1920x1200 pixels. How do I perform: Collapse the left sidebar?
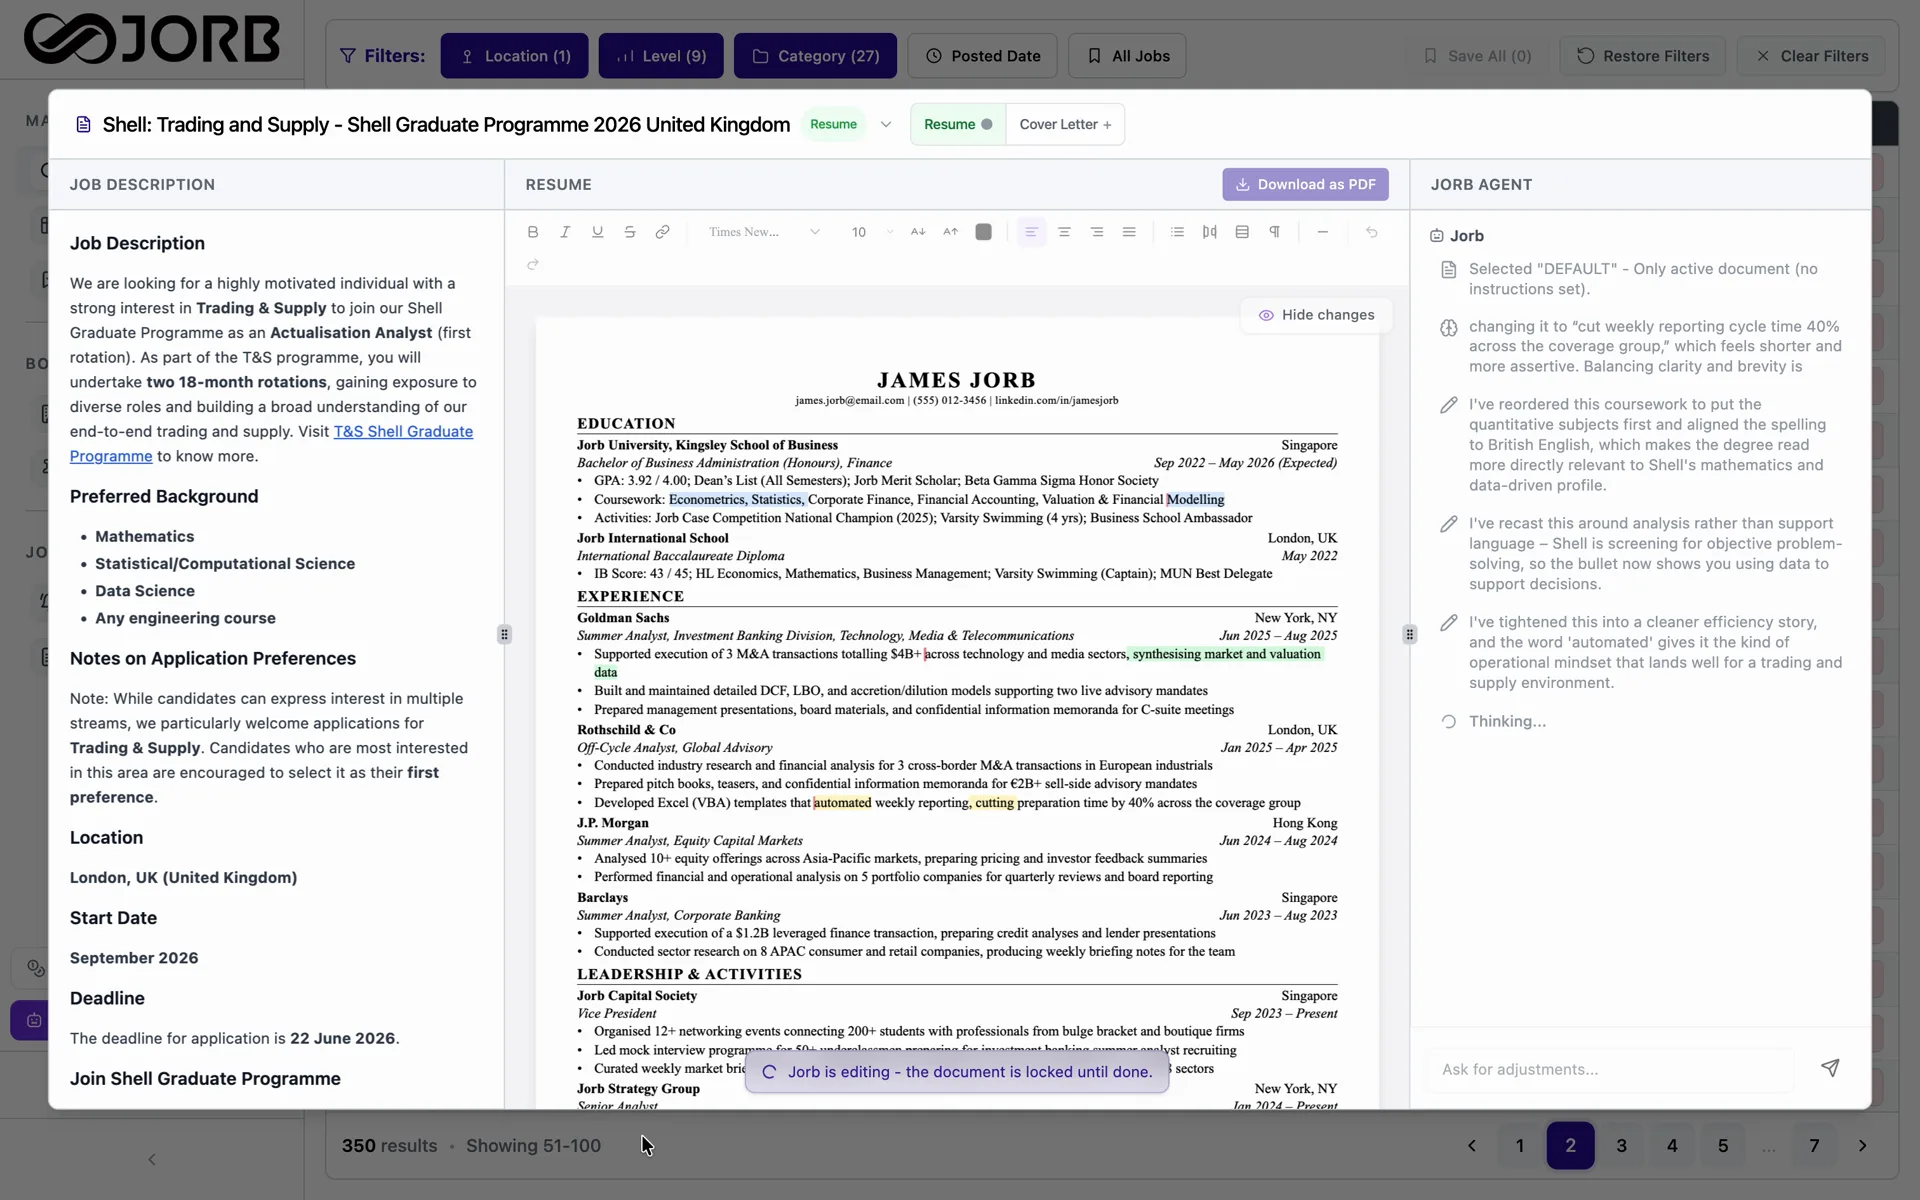coord(152,1159)
